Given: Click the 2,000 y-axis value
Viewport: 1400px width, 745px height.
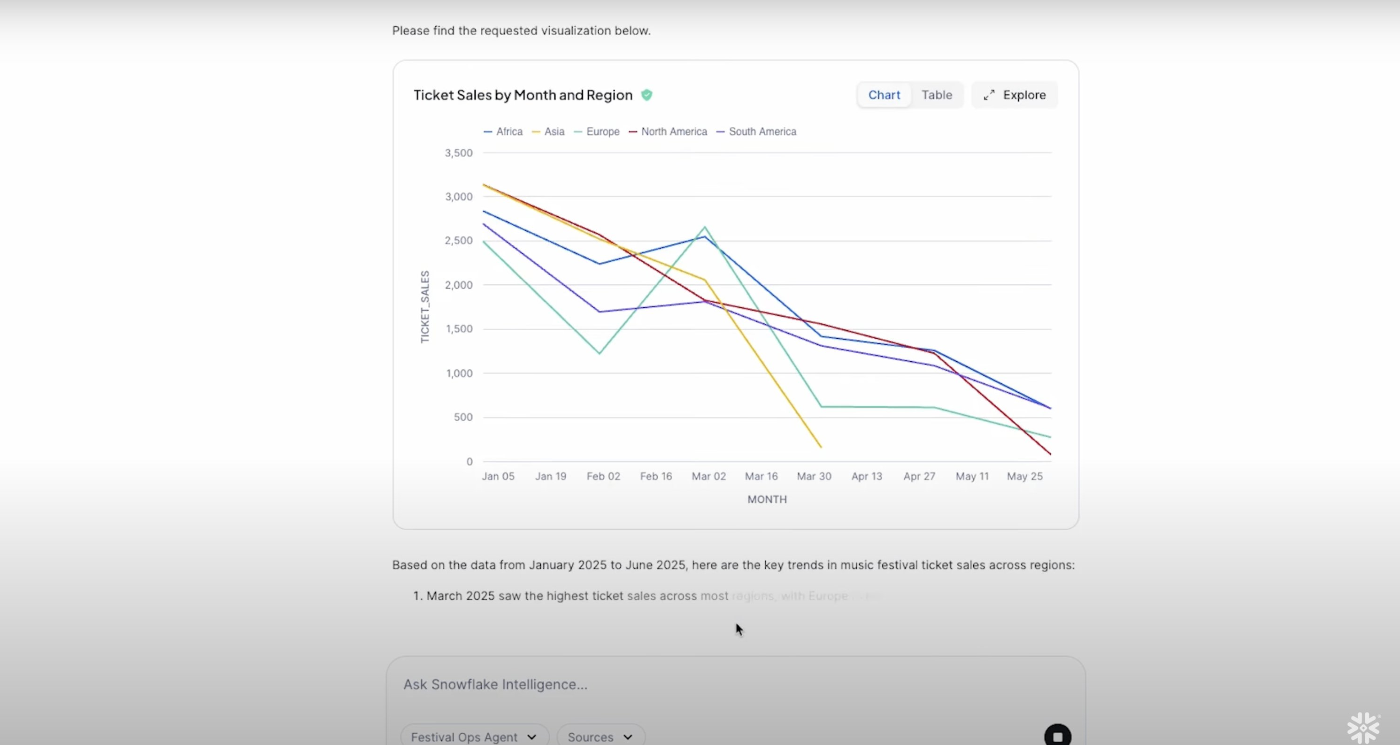Looking at the screenshot, I should click(x=458, y=285).
